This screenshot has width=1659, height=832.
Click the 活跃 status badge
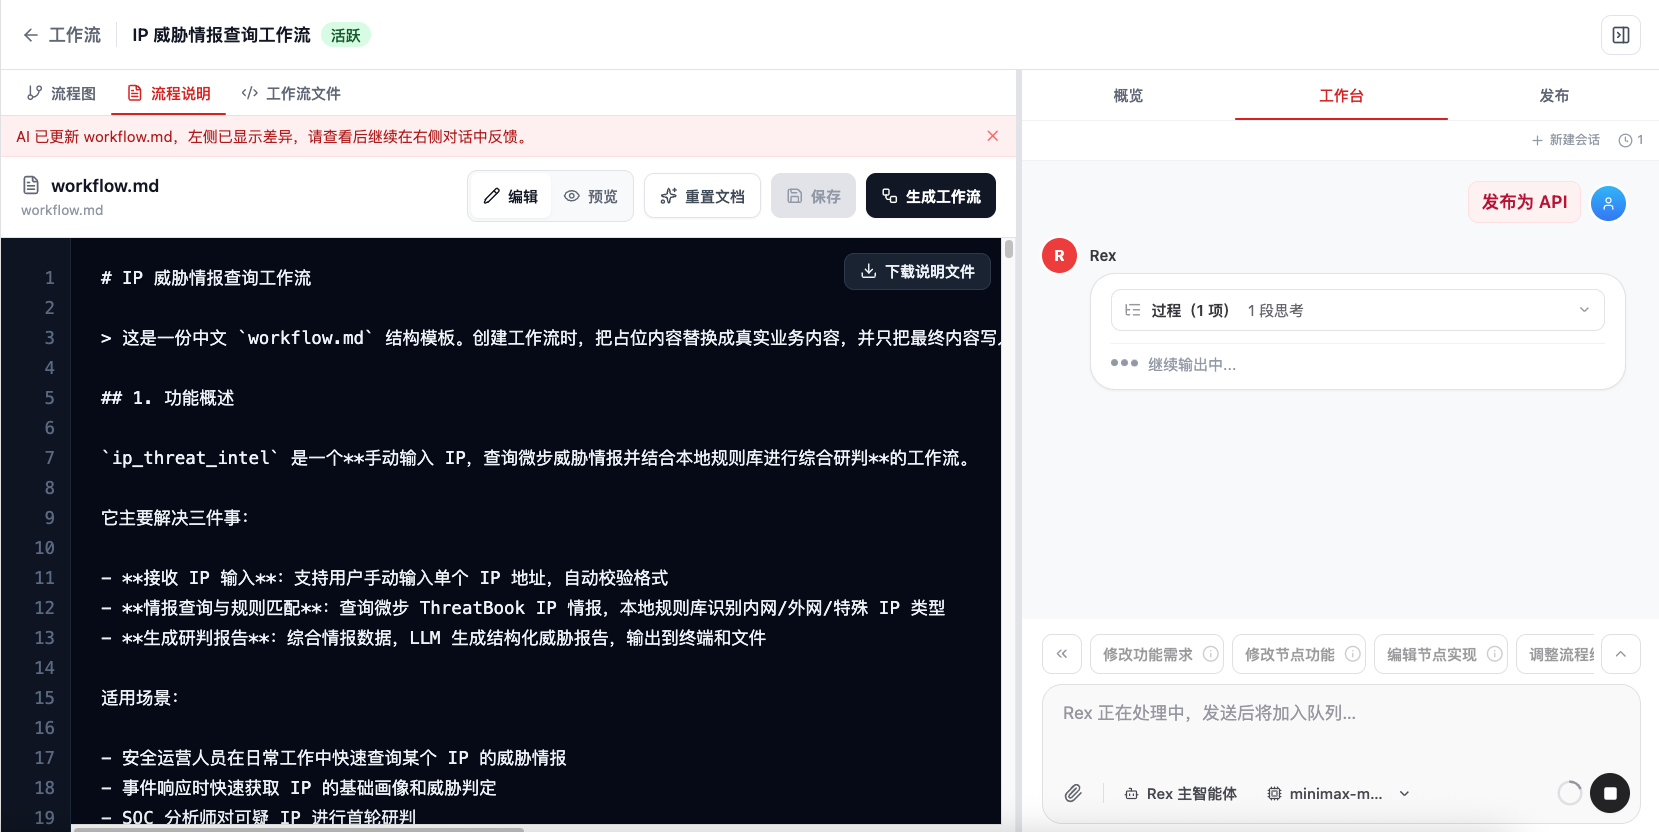coord(346,35)
